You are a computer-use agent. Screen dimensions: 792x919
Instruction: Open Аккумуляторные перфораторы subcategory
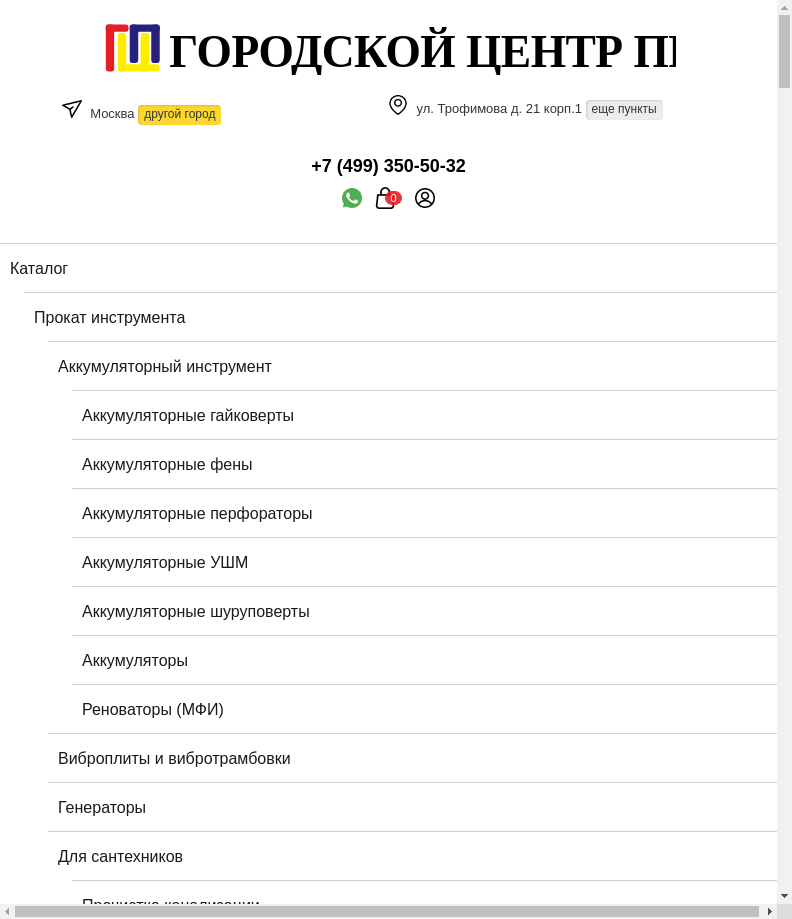(x=197, y=513)
